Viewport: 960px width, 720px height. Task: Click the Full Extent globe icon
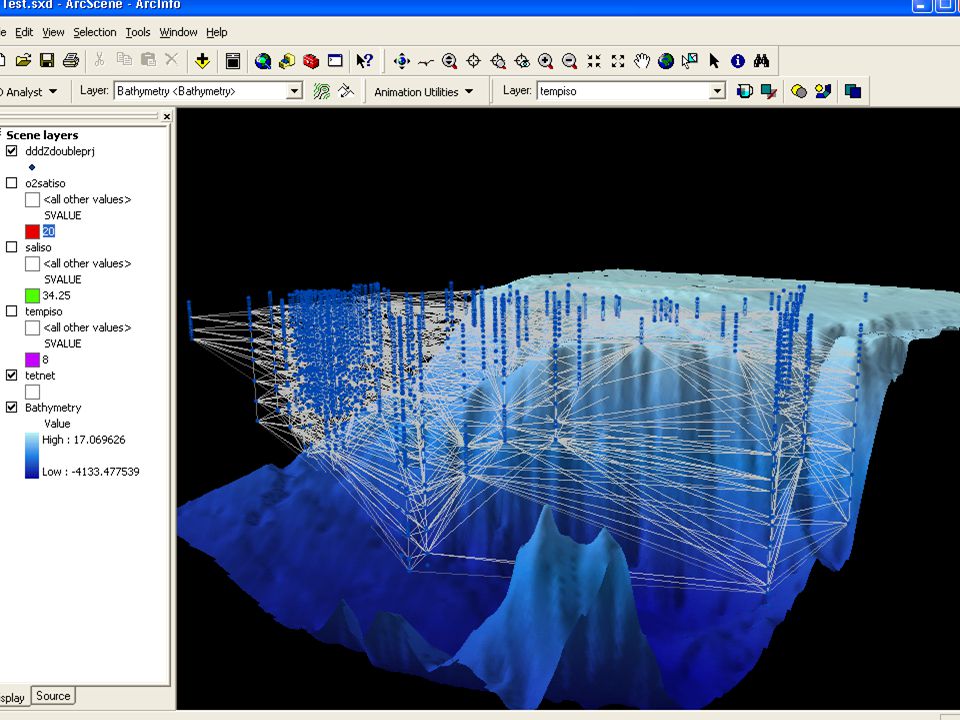click(x=666, y=61)
